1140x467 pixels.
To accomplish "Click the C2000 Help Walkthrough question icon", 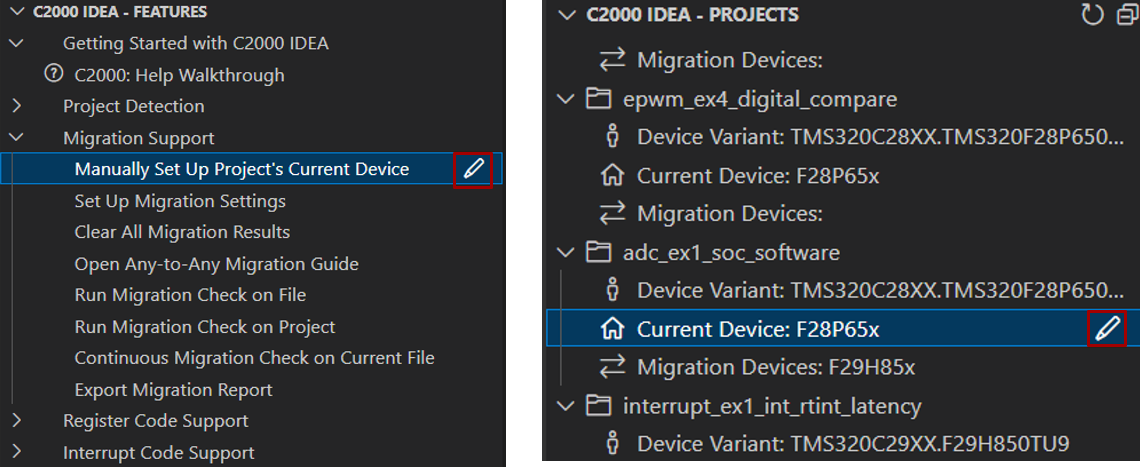I will [53, 75].
